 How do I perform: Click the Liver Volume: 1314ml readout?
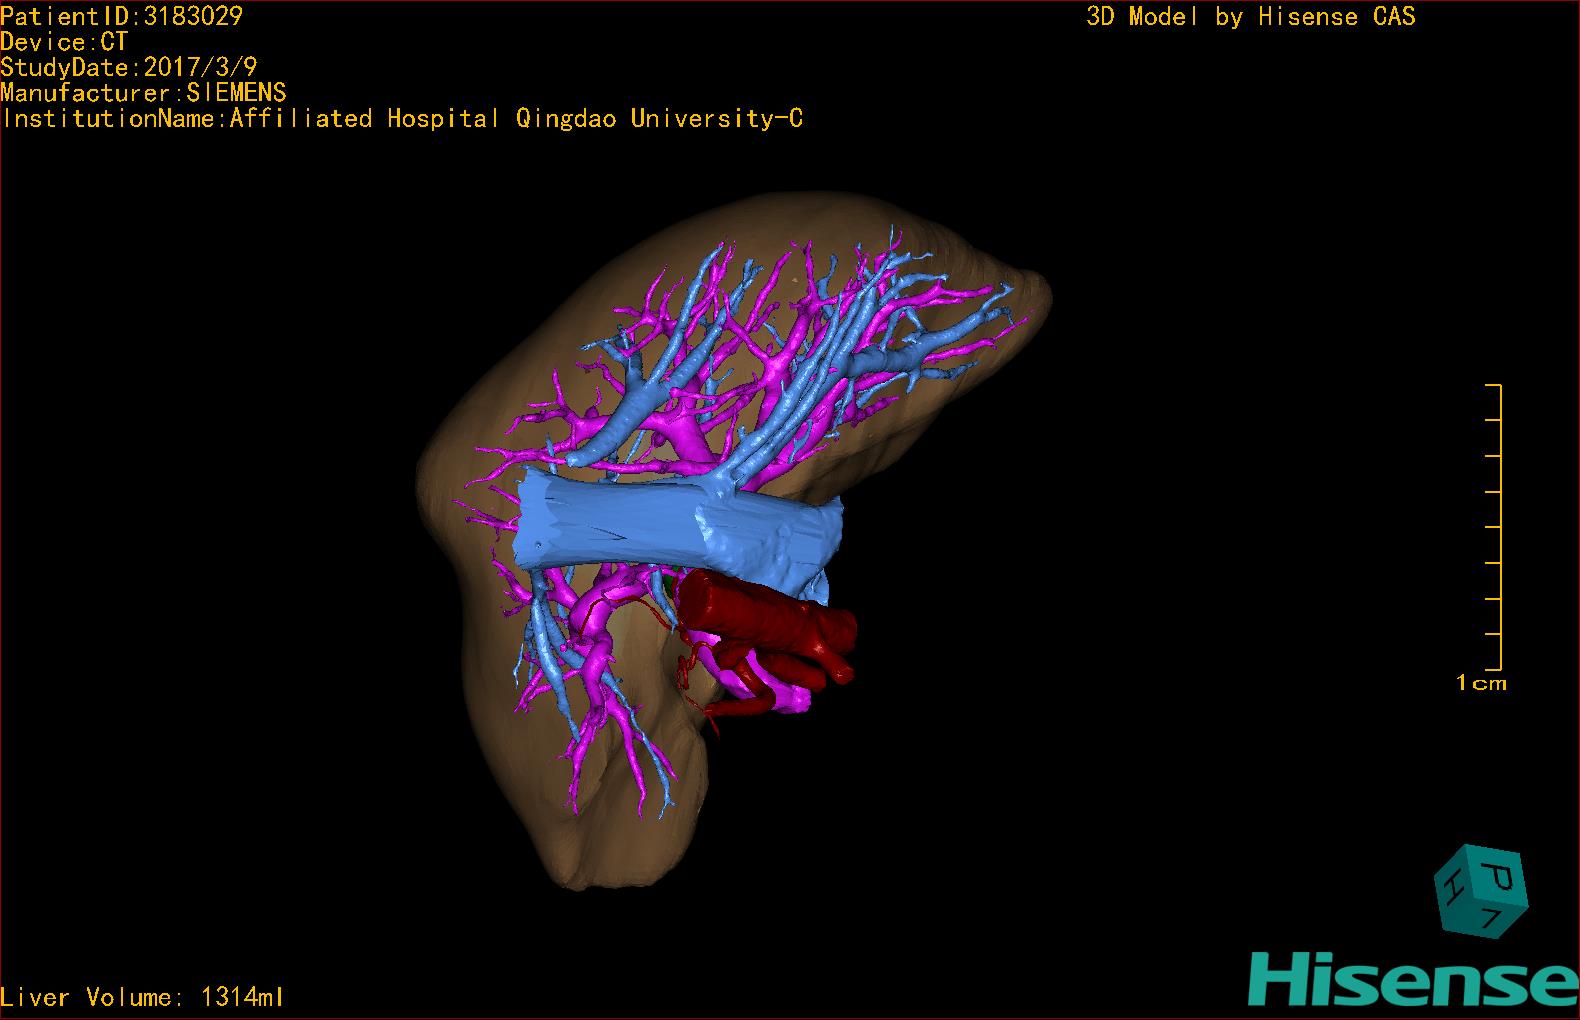pos(143,997)
